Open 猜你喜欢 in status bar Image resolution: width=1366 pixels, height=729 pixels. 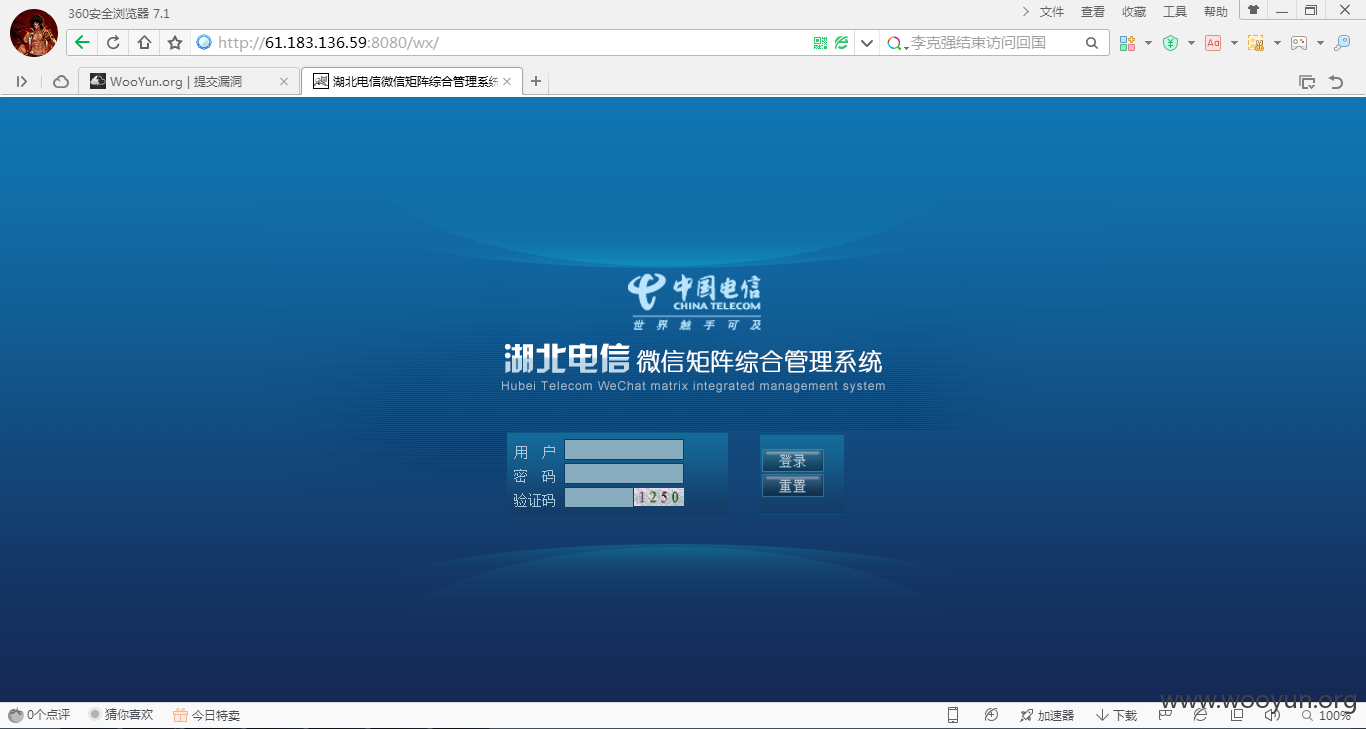[121, 715]
